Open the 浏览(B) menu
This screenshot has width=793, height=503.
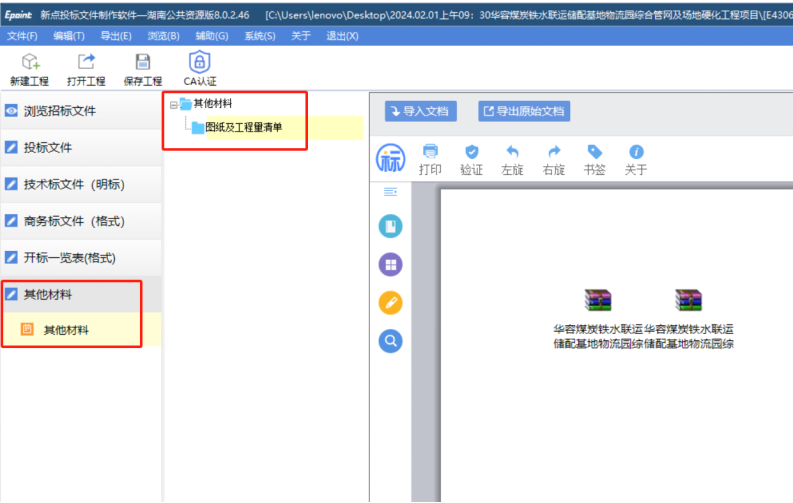(x=163, y=36)
